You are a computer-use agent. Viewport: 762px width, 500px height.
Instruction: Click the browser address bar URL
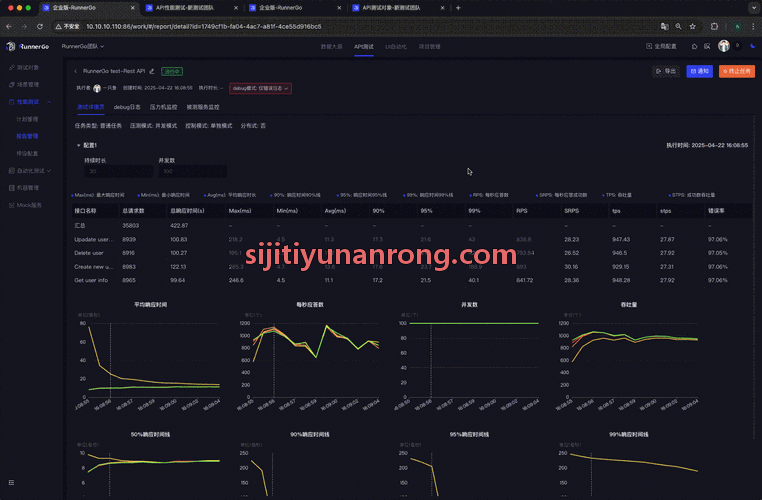(x=204, y=26)
